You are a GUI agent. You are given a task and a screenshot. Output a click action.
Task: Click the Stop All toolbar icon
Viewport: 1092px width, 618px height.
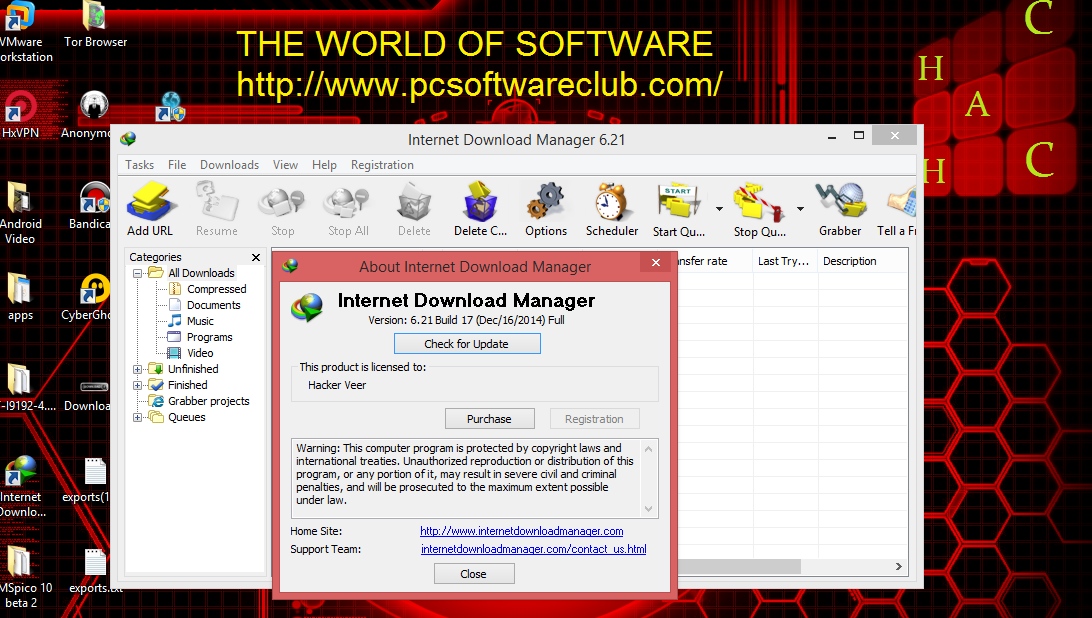348,208
